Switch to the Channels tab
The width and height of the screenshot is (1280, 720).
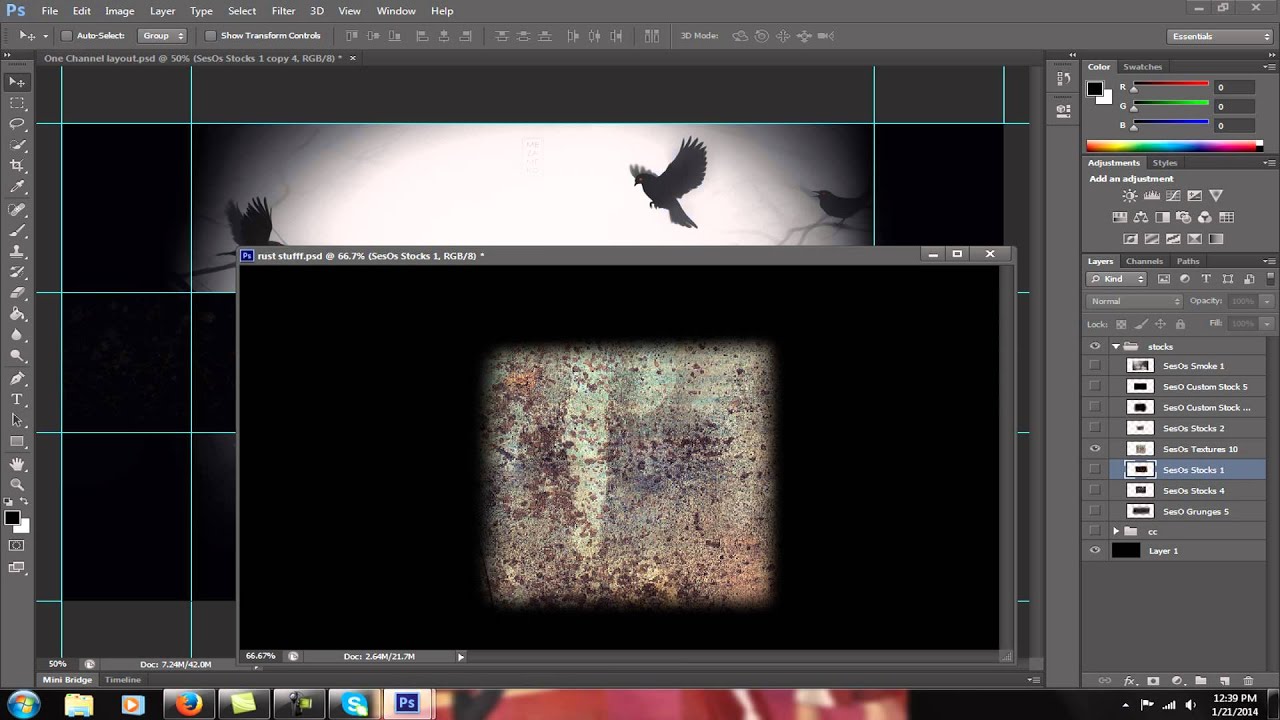(1144, 261)
